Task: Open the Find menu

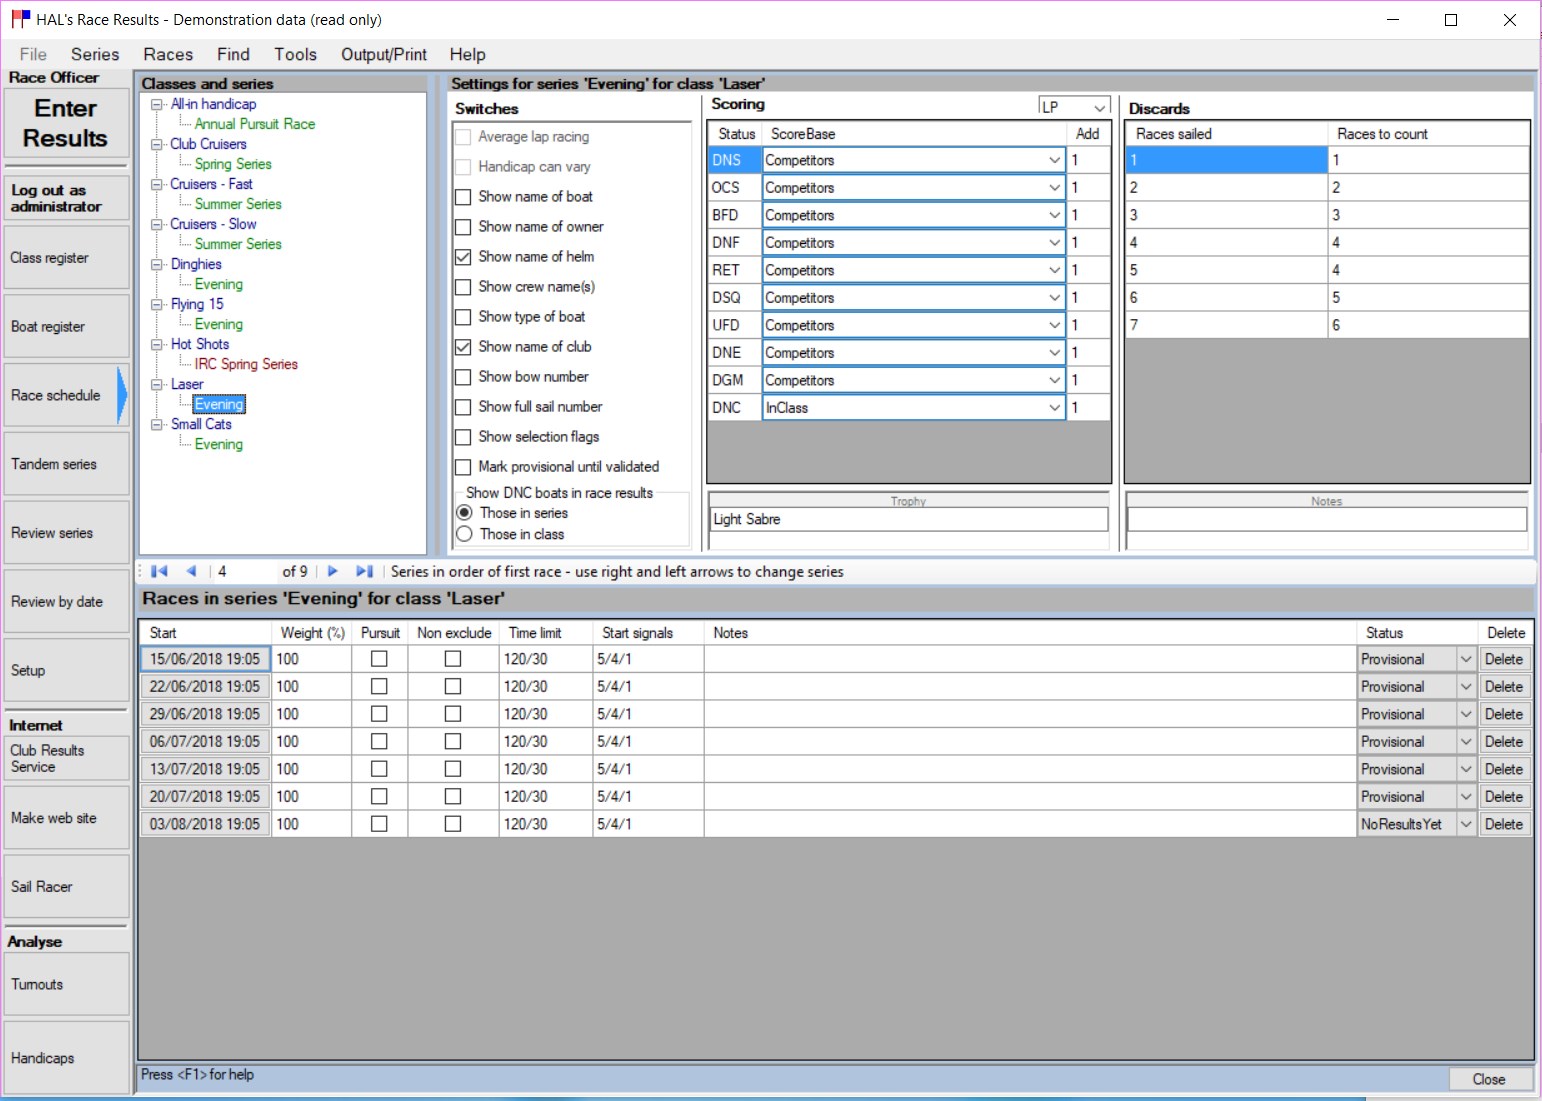Action: [x=233, y=54]
